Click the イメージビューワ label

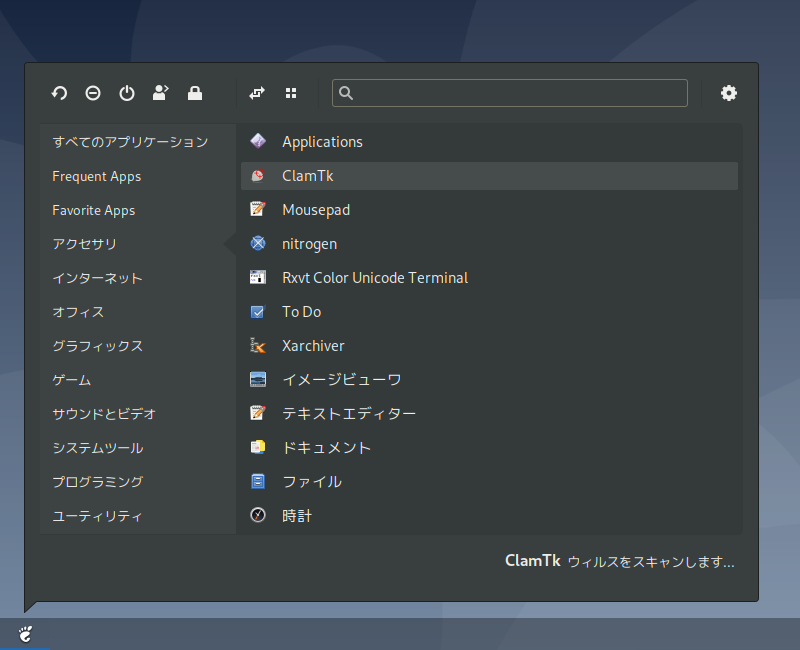click(x=342, y=380)
